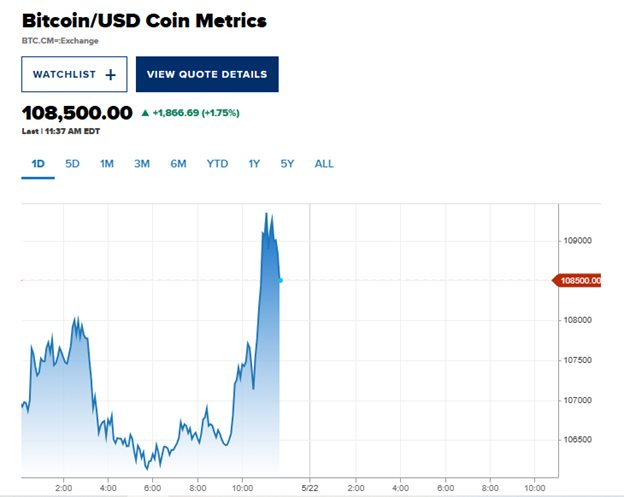Click the blue current-price dot on chart
Viewport: 624px width, 497px height.
[x=280, y=280]
